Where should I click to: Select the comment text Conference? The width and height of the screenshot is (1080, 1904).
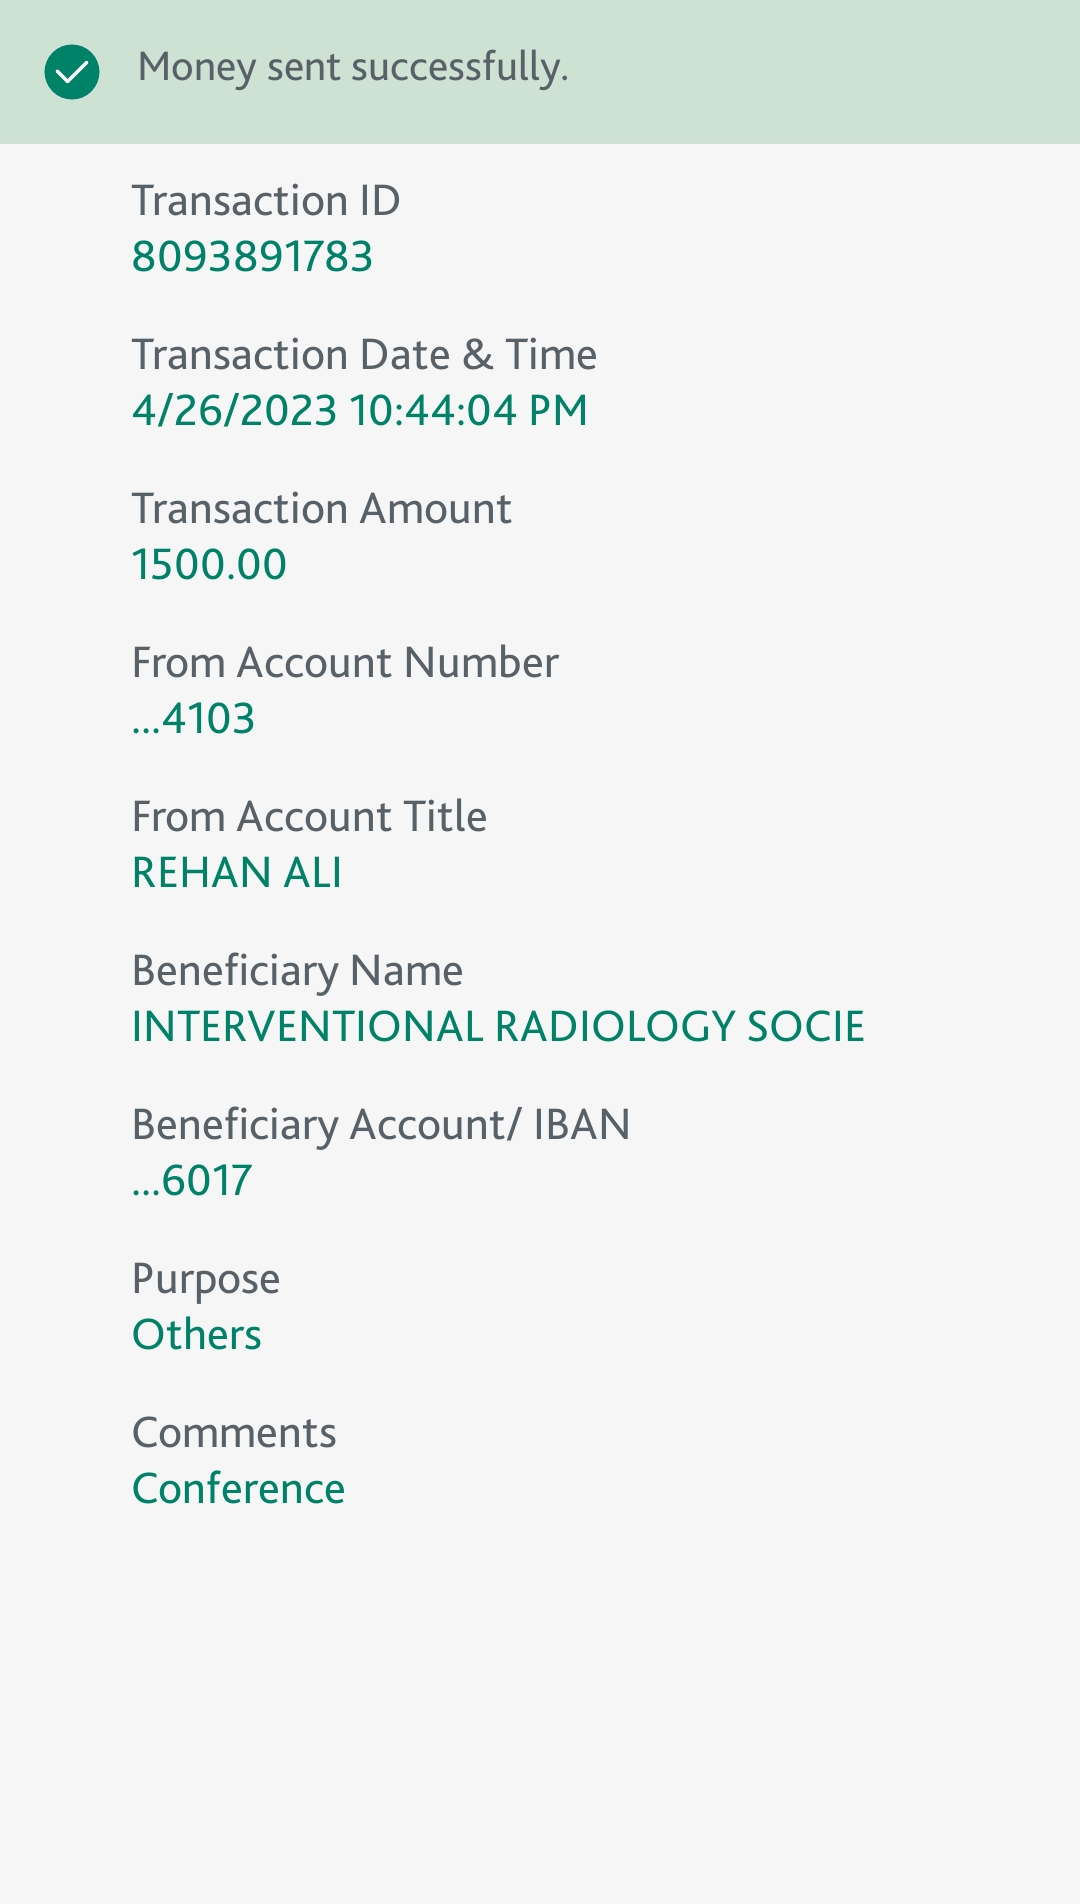point(238,1489)
